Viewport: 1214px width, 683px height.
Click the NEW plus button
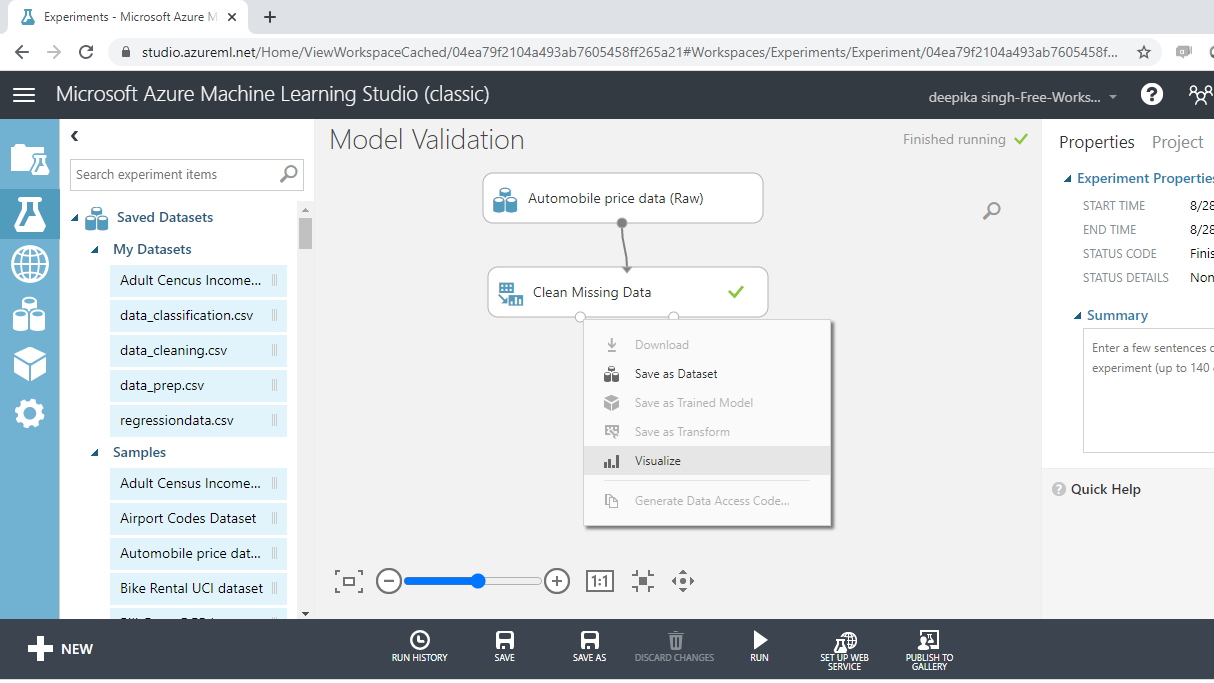pyautogui.click(x=60, y=649)
